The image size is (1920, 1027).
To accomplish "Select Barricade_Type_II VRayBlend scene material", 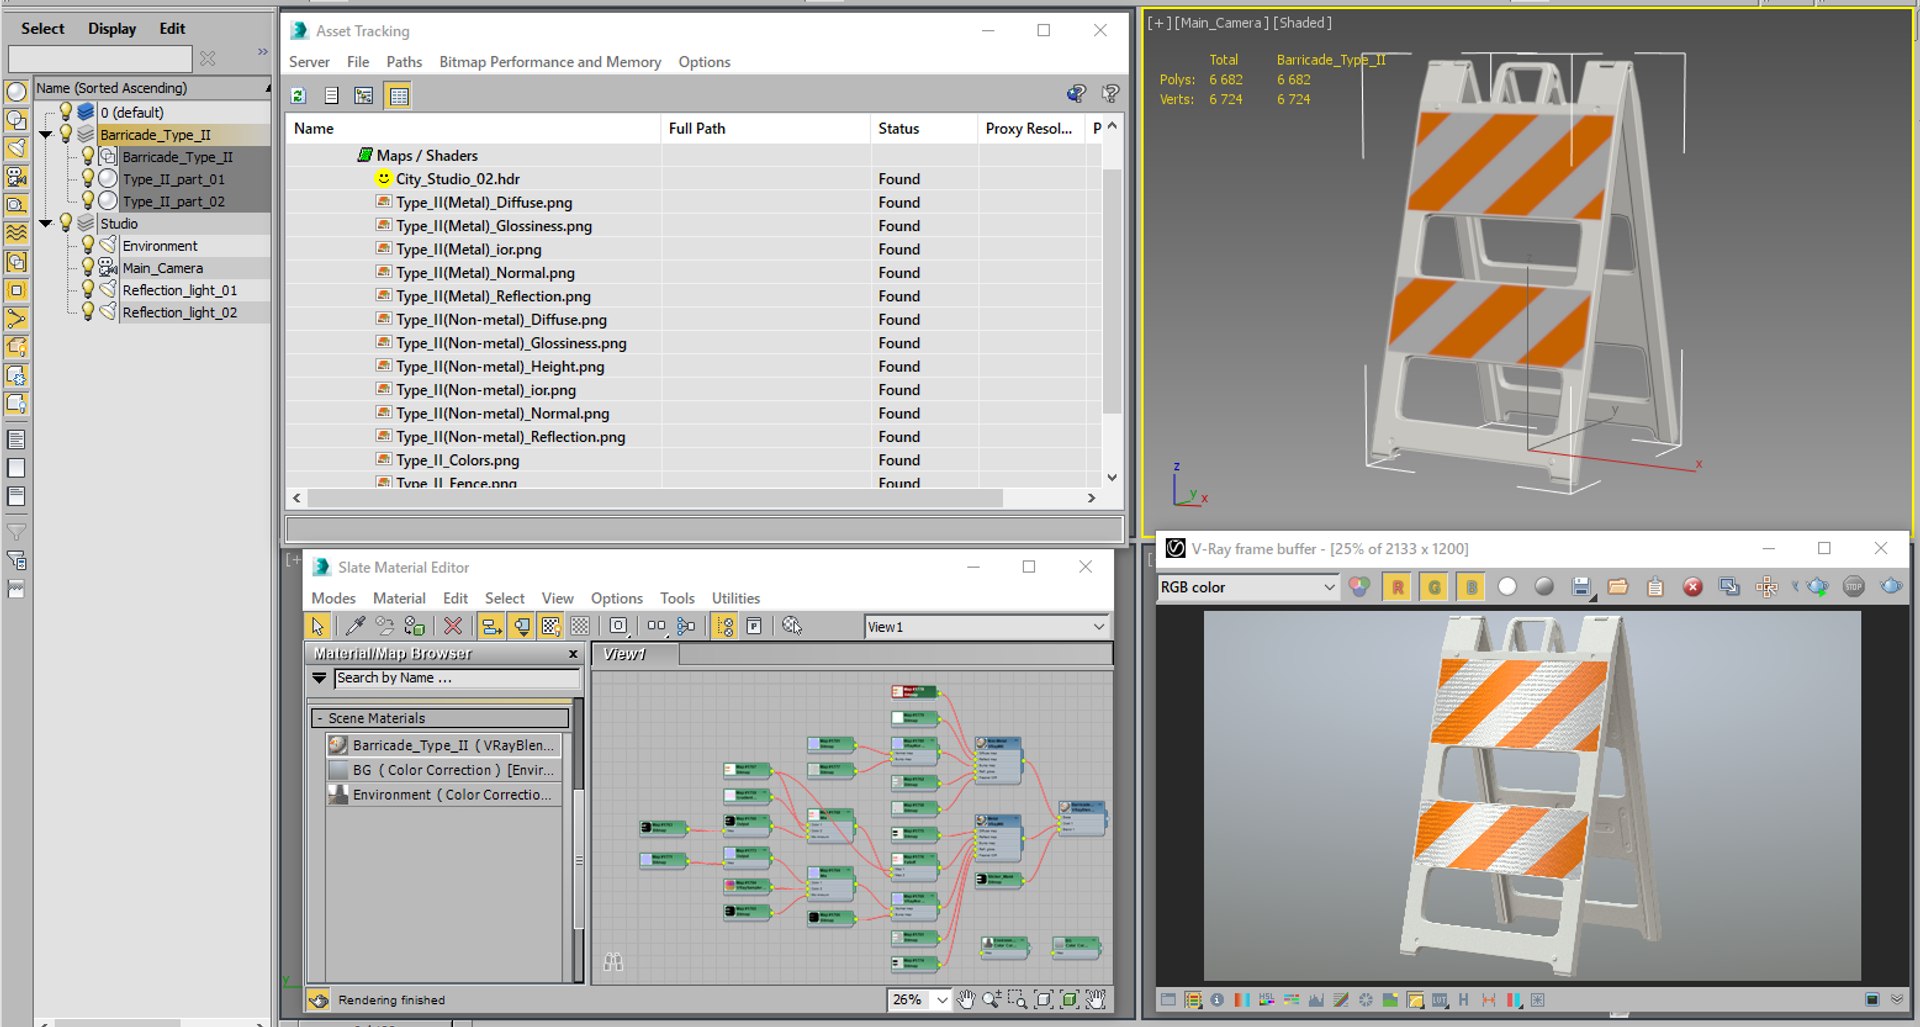I will 444,745.
